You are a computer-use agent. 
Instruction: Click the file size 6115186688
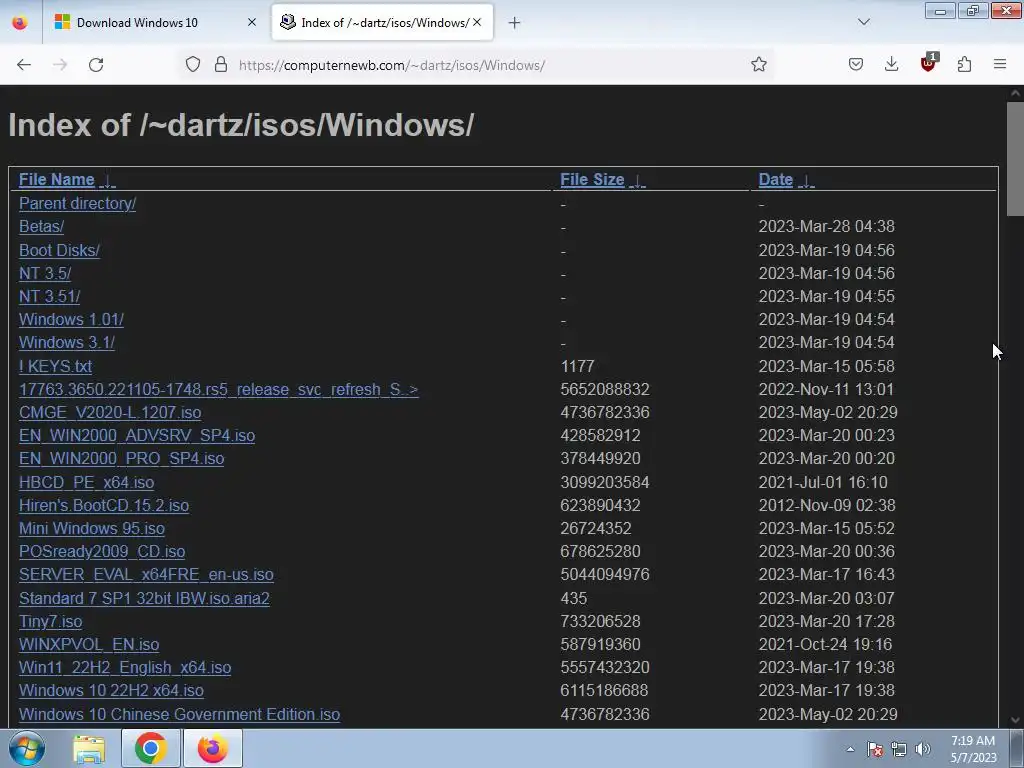[x=604, y=690]
